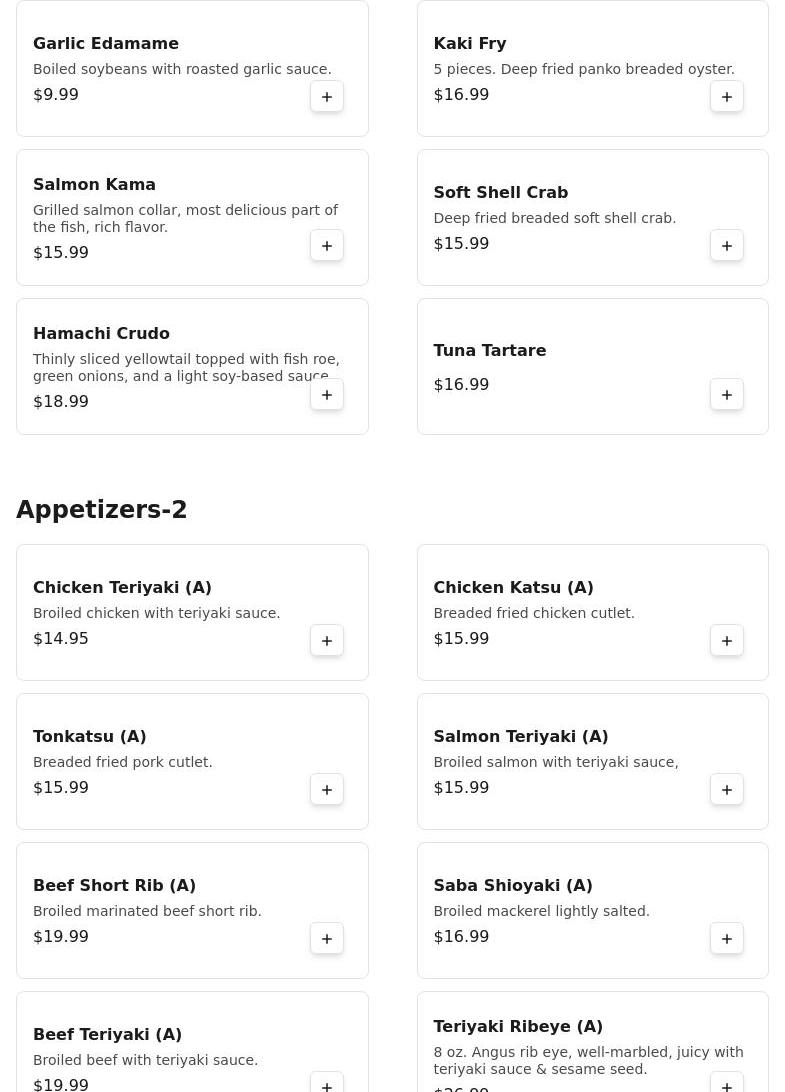Screen dimensions: 785x1092
Task: Open Salmon Kama description text
Action: 185,219
